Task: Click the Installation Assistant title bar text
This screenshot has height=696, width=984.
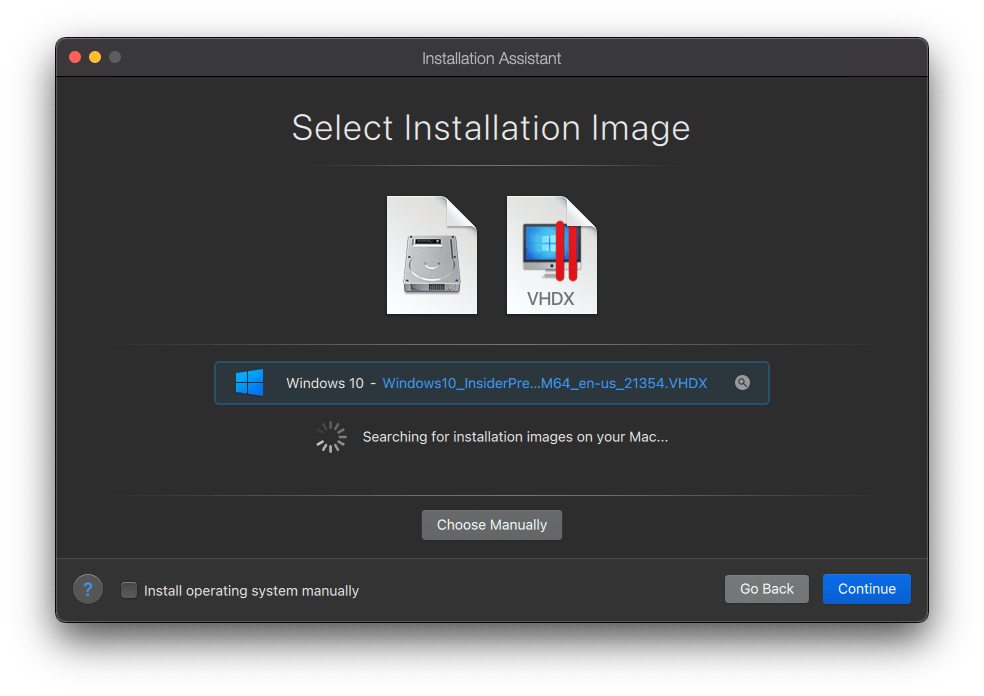Action: 491,58
